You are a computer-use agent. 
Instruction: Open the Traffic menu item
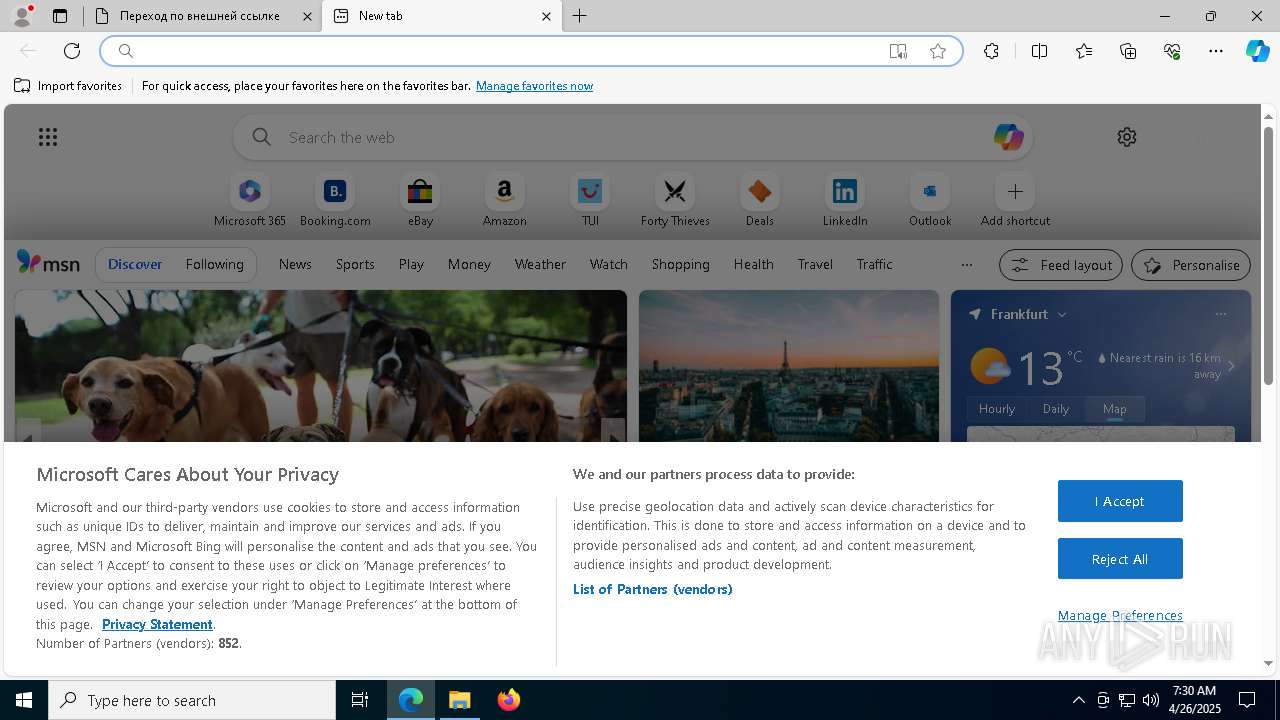pos(874,264)
